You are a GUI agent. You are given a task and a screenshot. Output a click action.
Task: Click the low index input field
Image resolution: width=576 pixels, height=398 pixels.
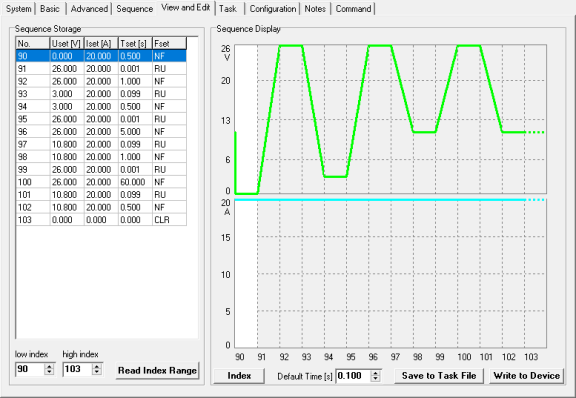(x=30, y=369)
